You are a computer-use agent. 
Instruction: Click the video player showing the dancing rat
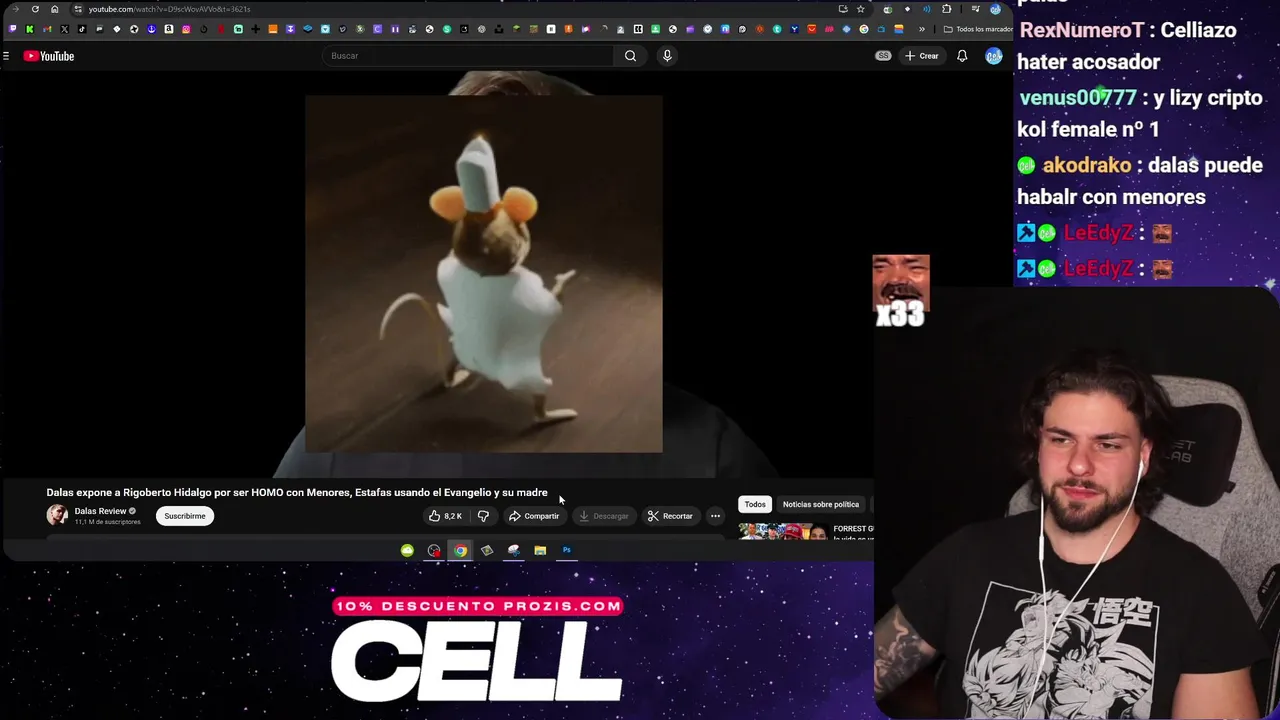coord(483,274)
